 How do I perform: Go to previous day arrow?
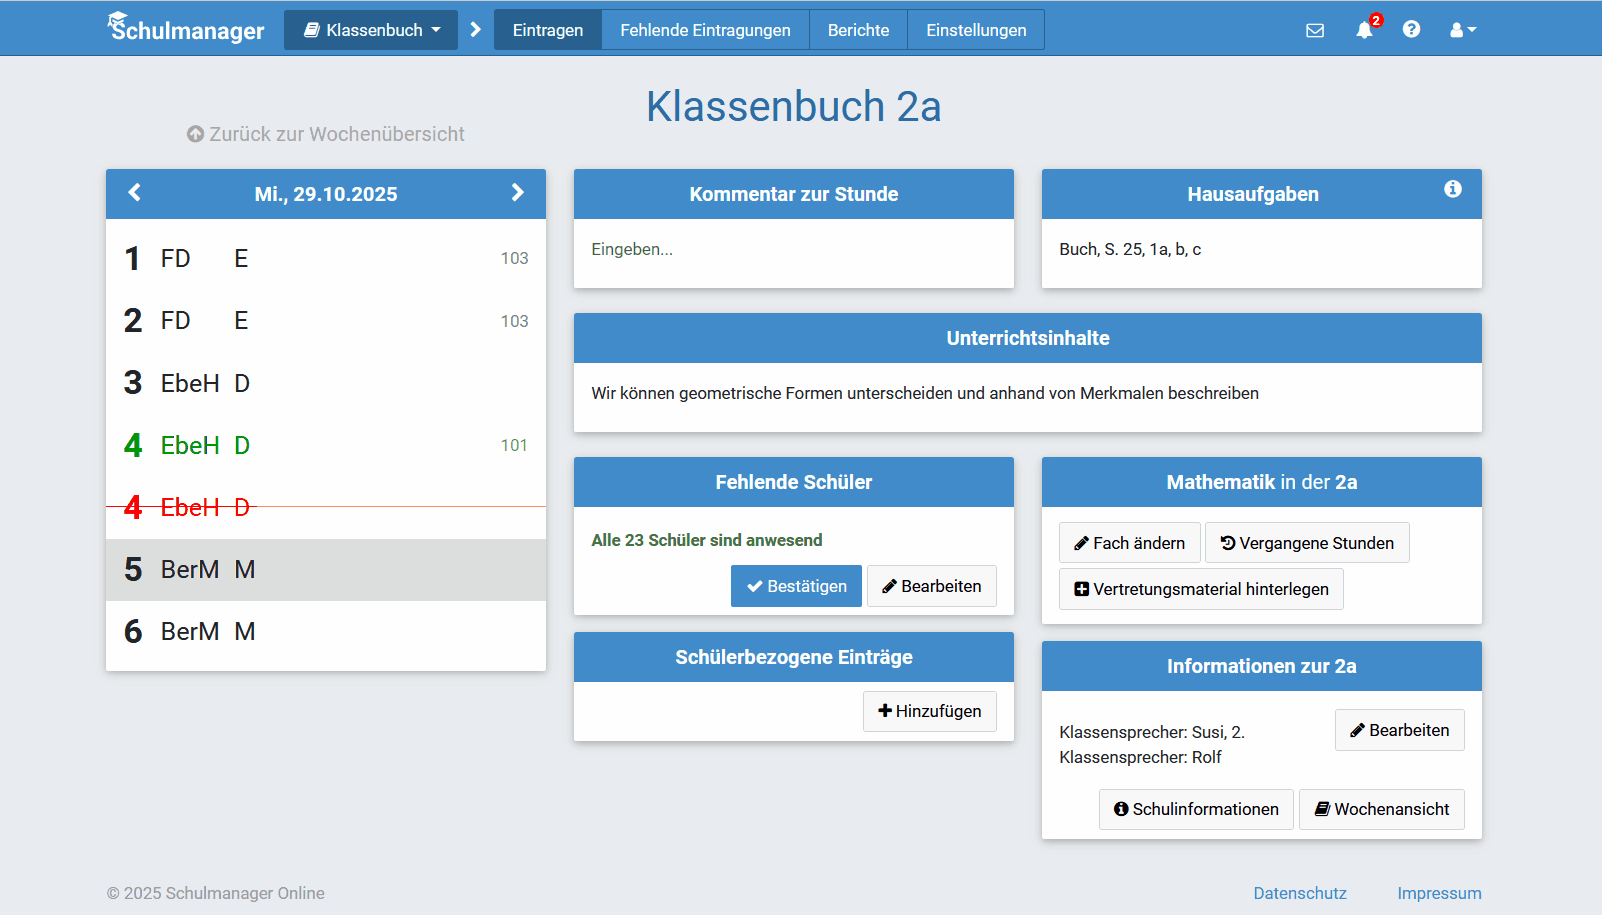tap(135, 193)
